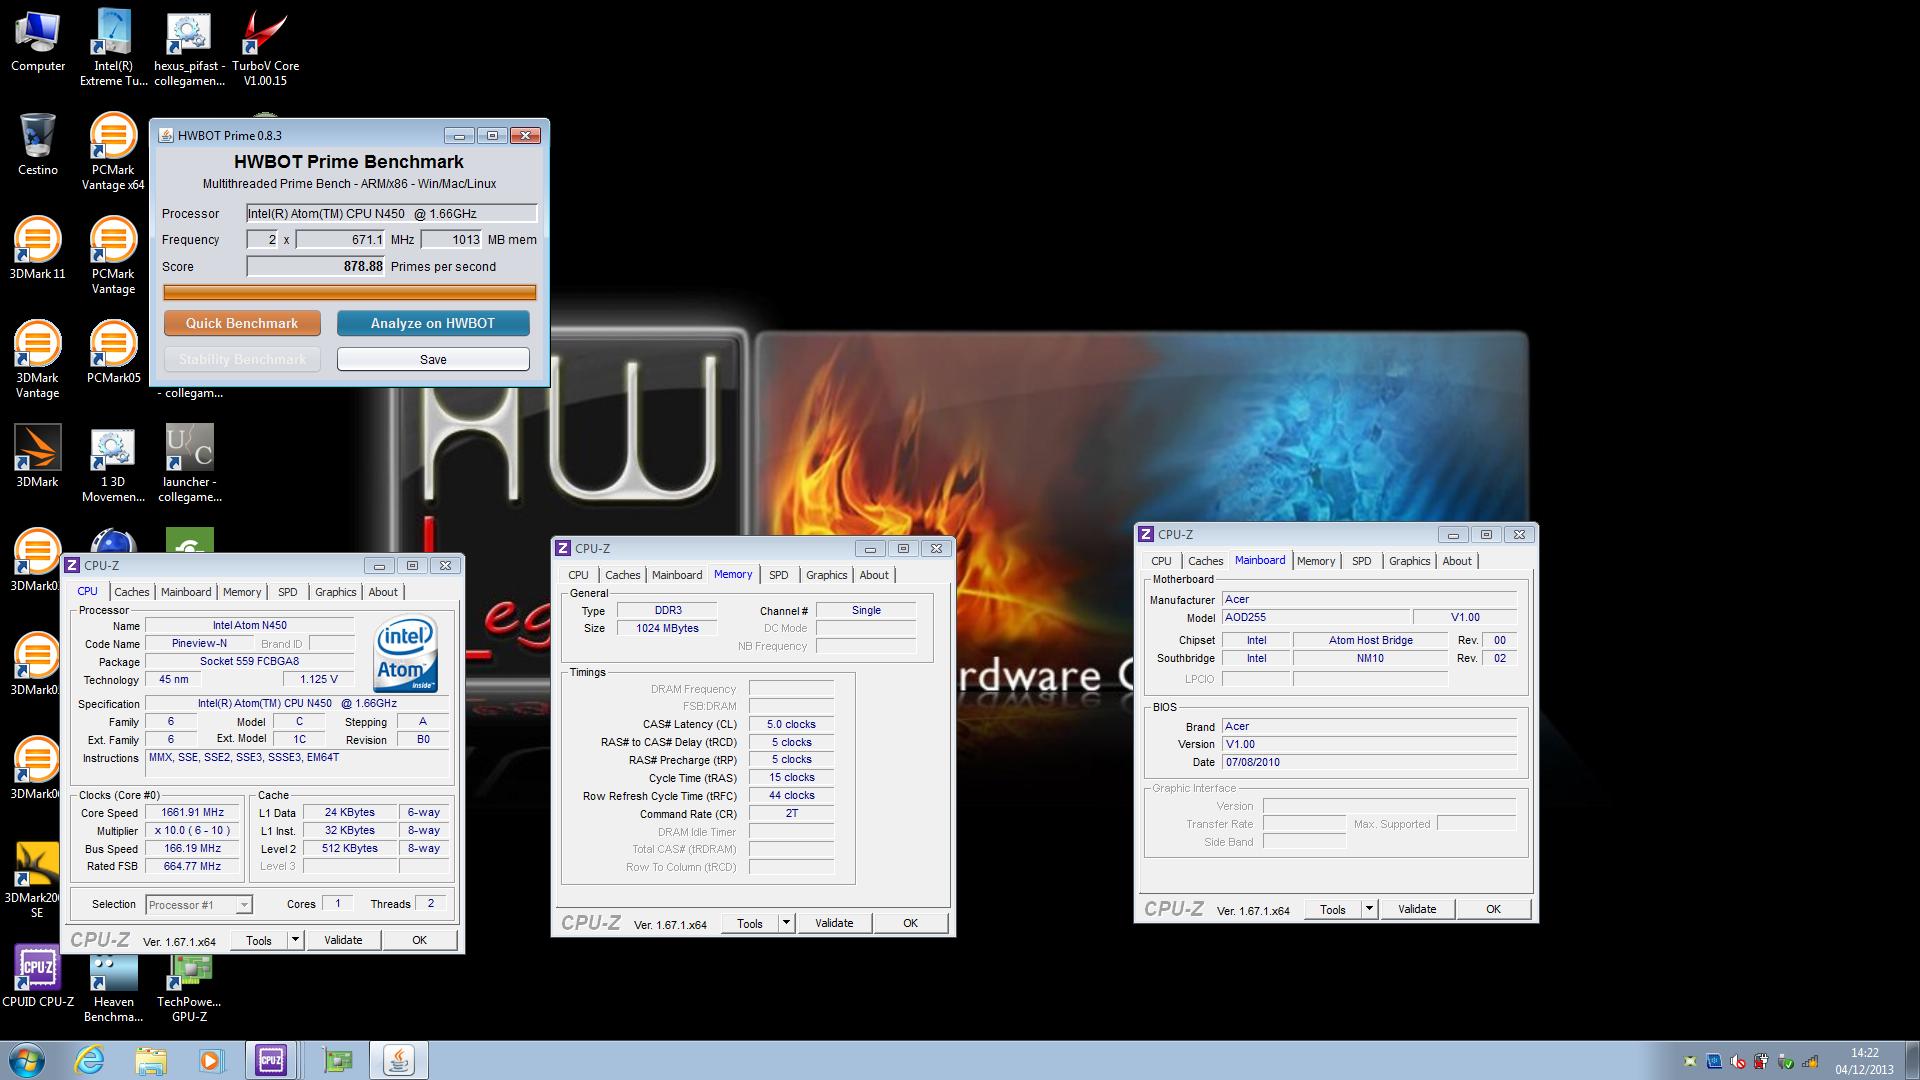Viewport: 1920px width, 1080px height.
Task: Click Validate in CPU-Z Memory window
Action: pos(834,923)
